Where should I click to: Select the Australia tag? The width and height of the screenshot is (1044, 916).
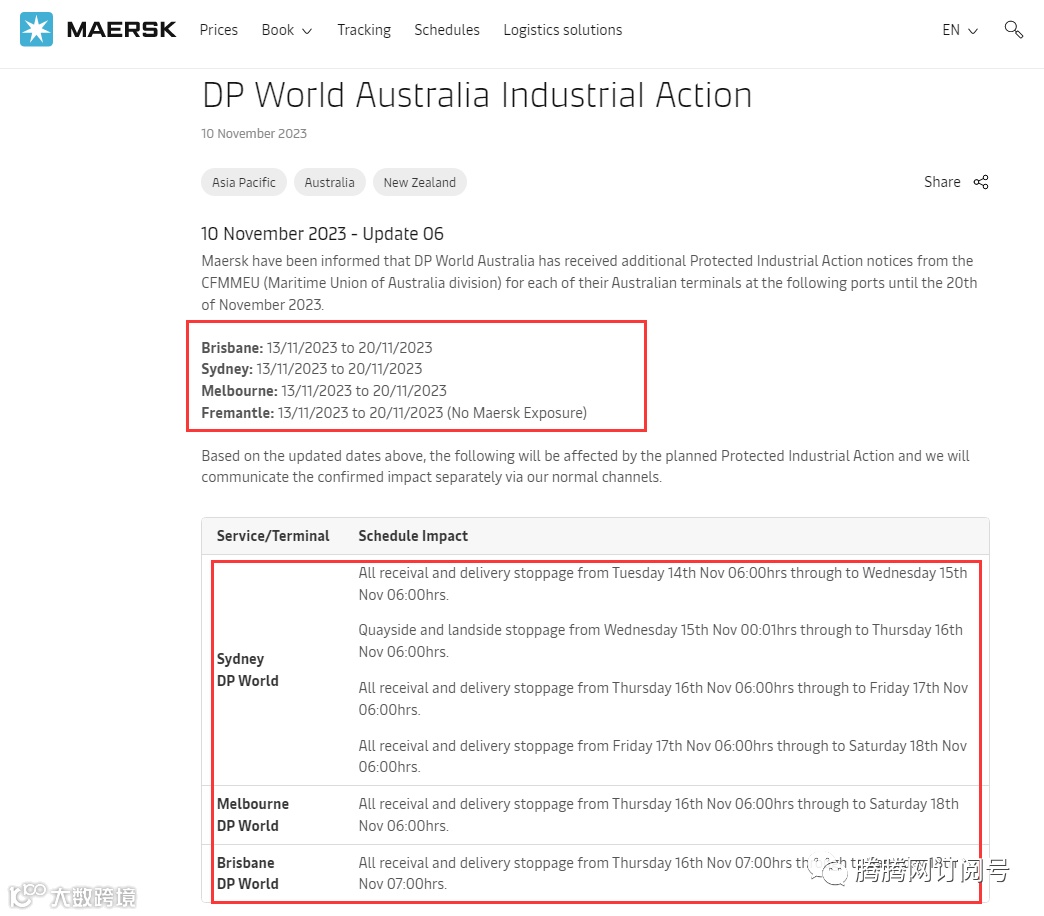330,182
